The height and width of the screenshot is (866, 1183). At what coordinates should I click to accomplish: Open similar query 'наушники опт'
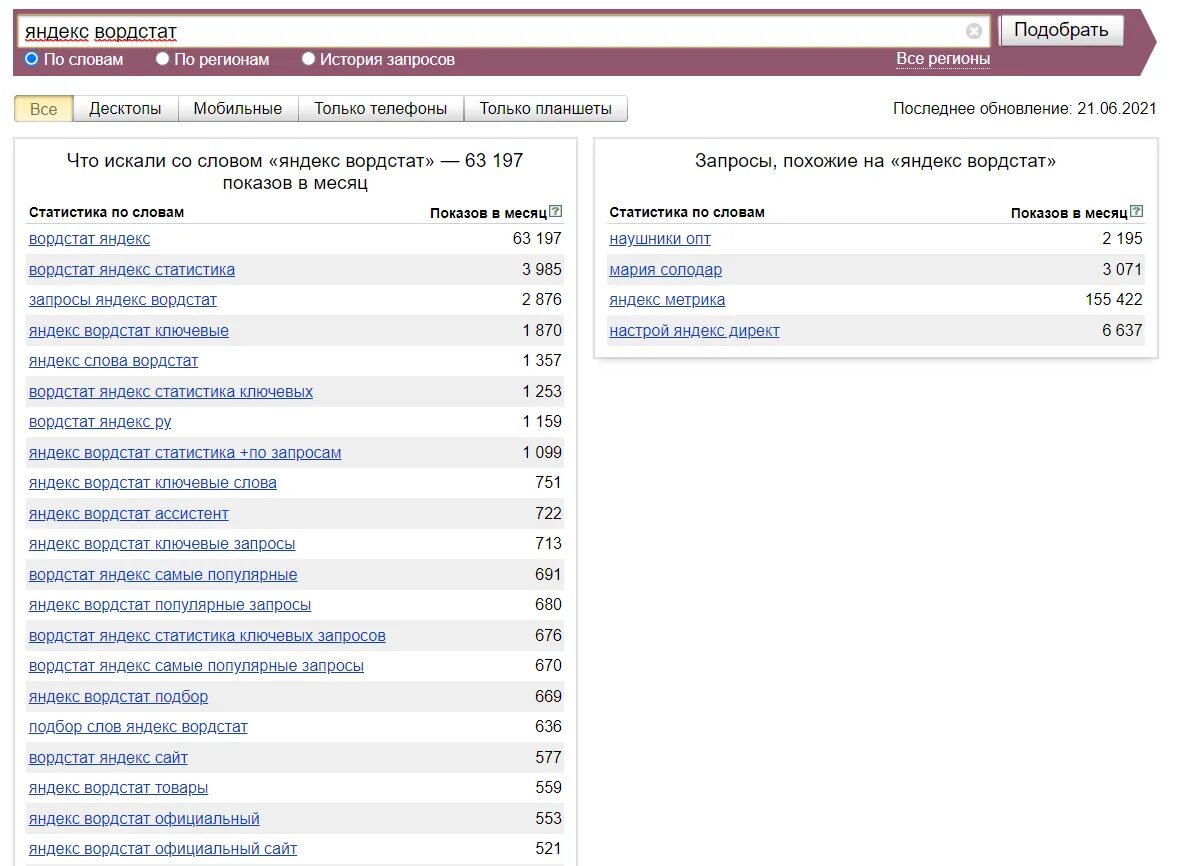(x=659, y=239)
